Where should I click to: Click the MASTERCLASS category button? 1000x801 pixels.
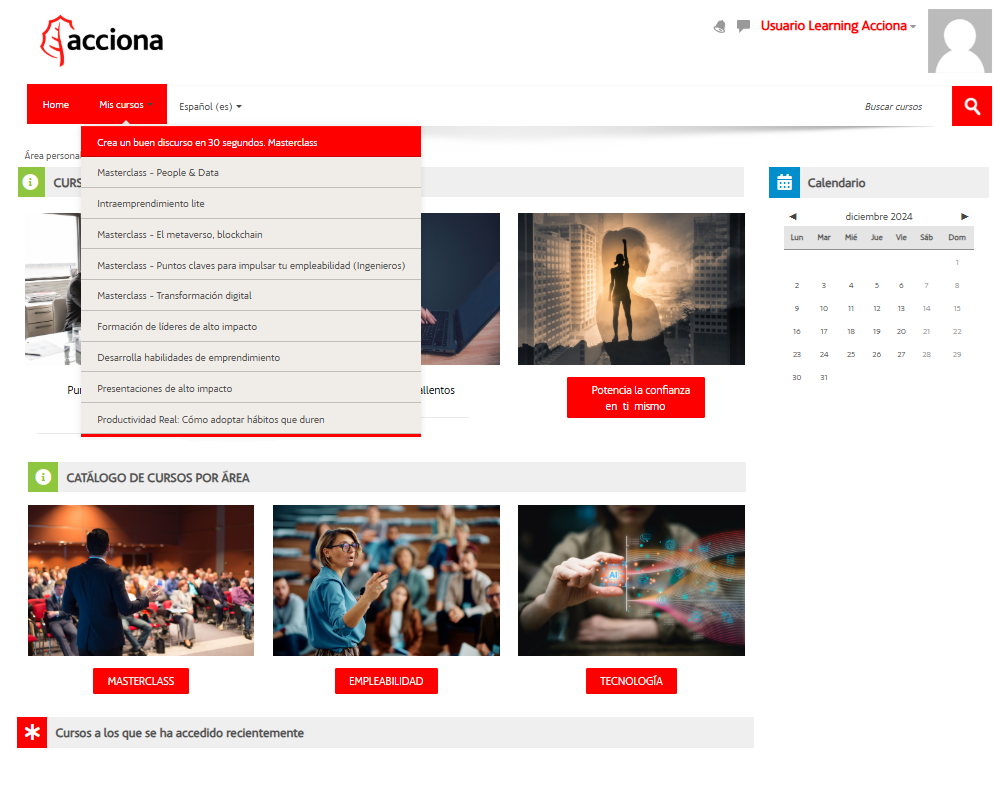(x=141, y=681)
